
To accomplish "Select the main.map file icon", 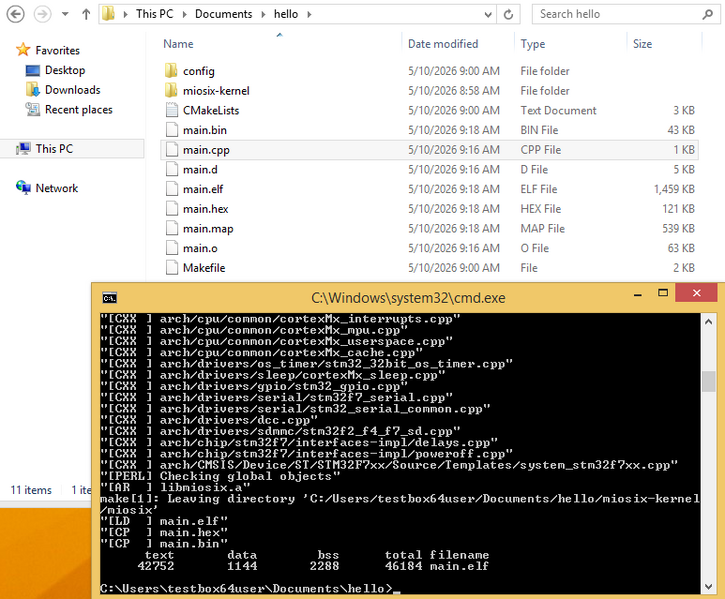I will (x=172, y=228).
